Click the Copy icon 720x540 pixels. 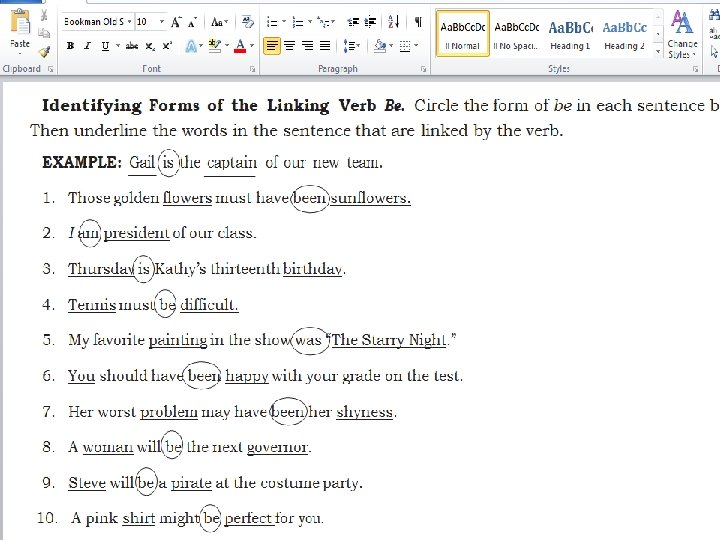coord(44,33)
